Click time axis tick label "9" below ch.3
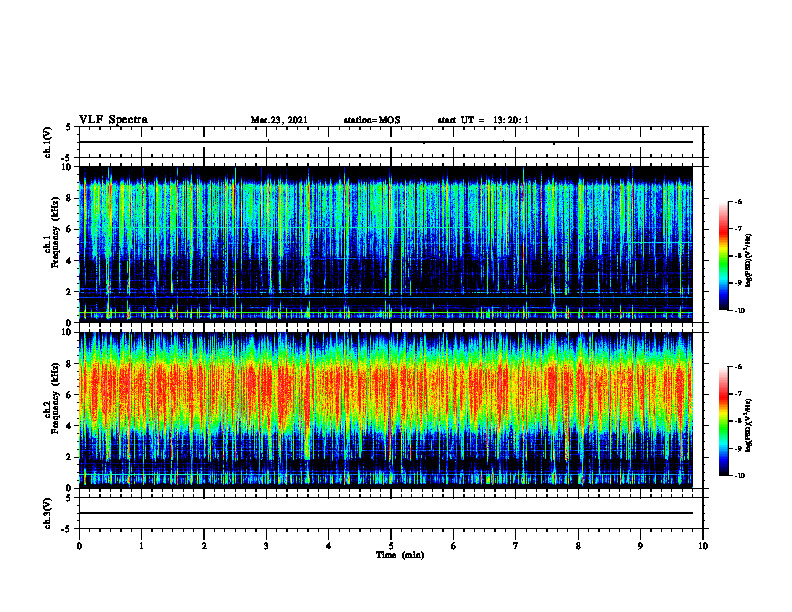 pyautogui.click(x=640, y=546)
